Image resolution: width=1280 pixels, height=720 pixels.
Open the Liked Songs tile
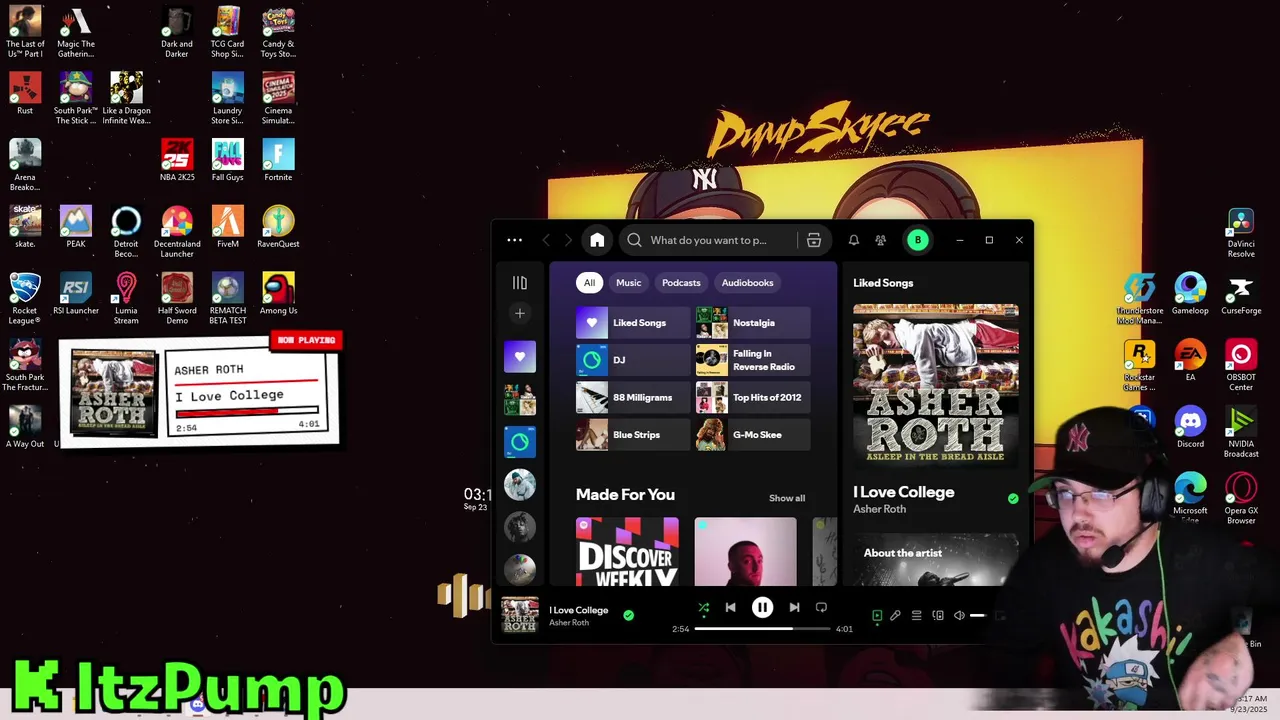[633, 323]
